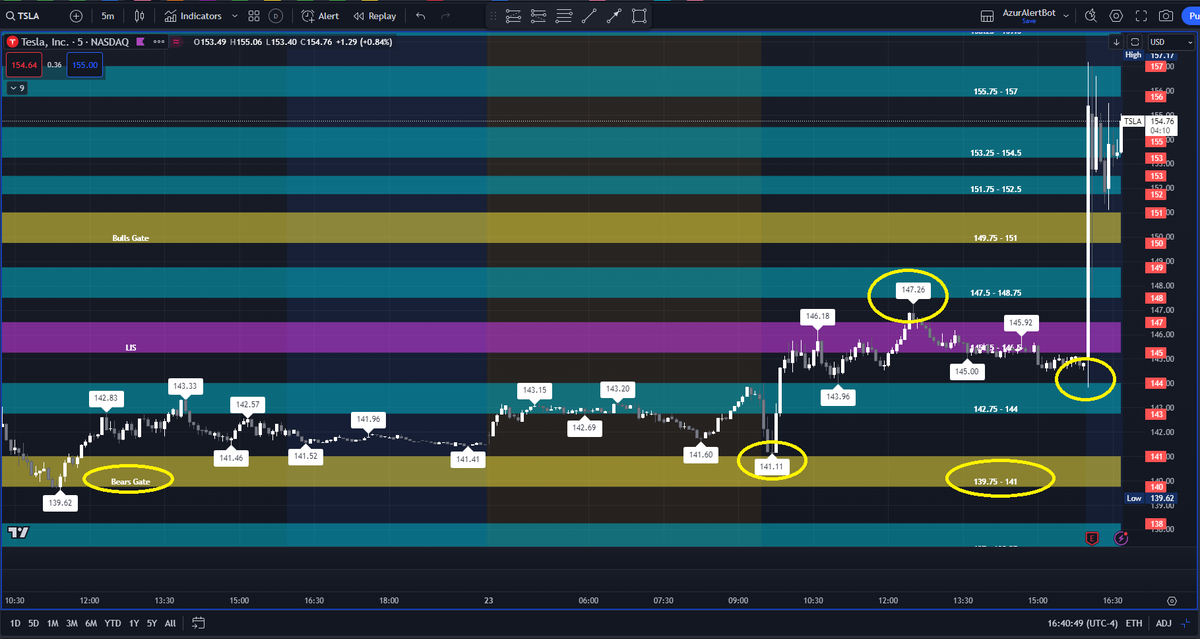The width and height of the screenshot is (1200, 639).
Task: Click the circled D toolbar icon
Action: [x=276, y=16]
